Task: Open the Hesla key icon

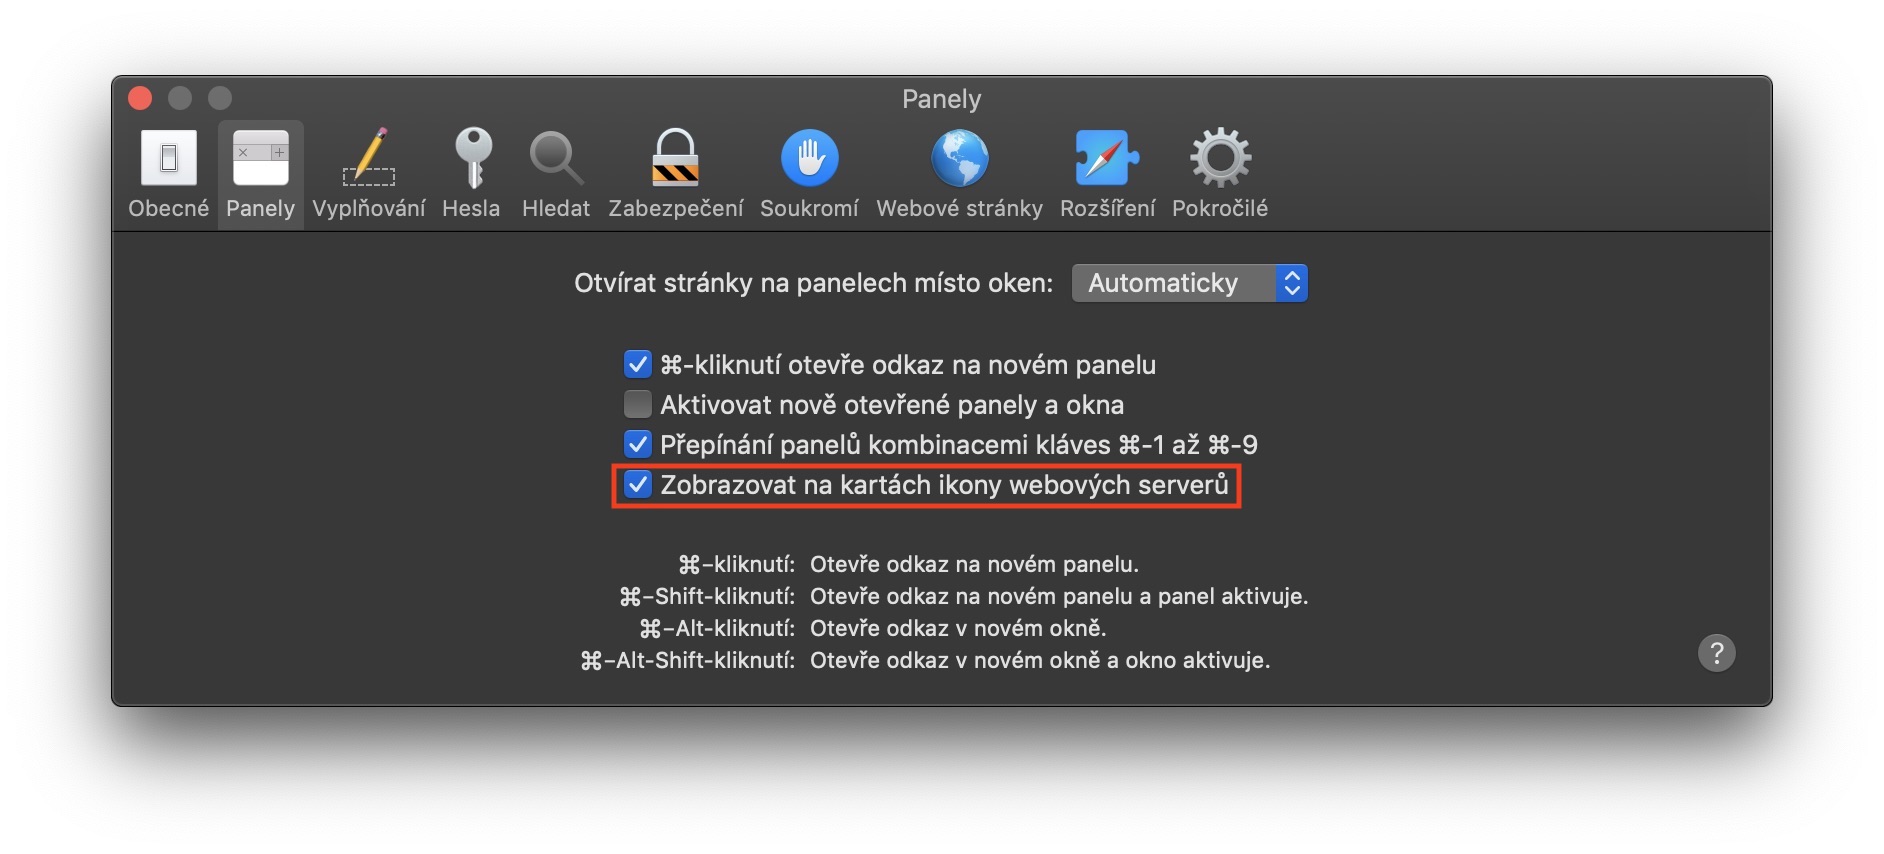Action: click(472, 158)
